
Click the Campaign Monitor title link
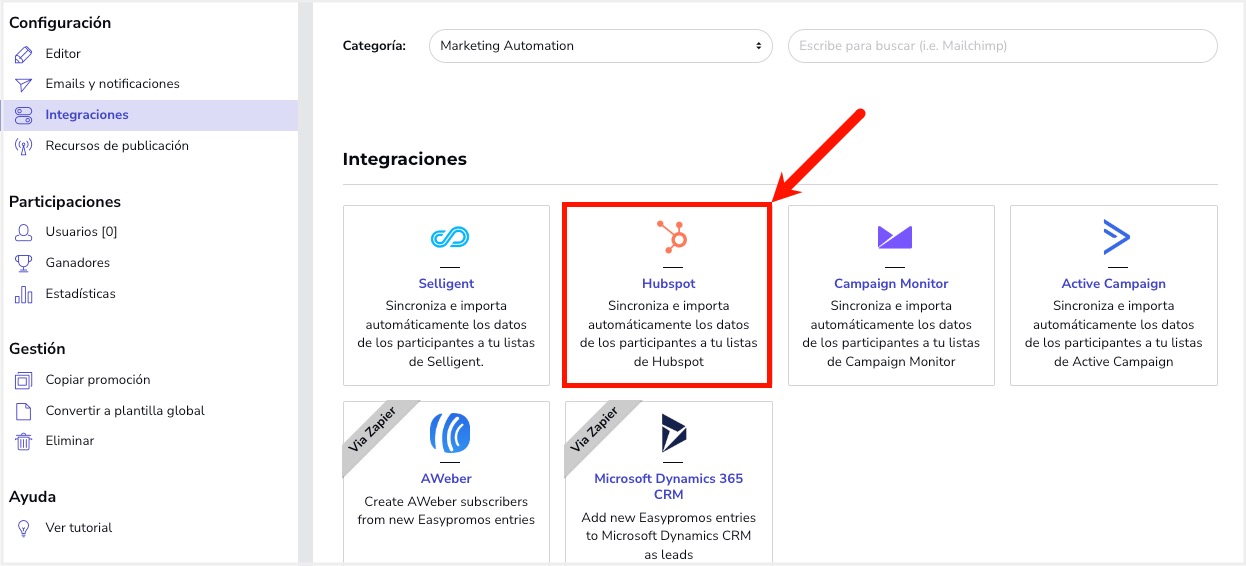tap(891, 284)
